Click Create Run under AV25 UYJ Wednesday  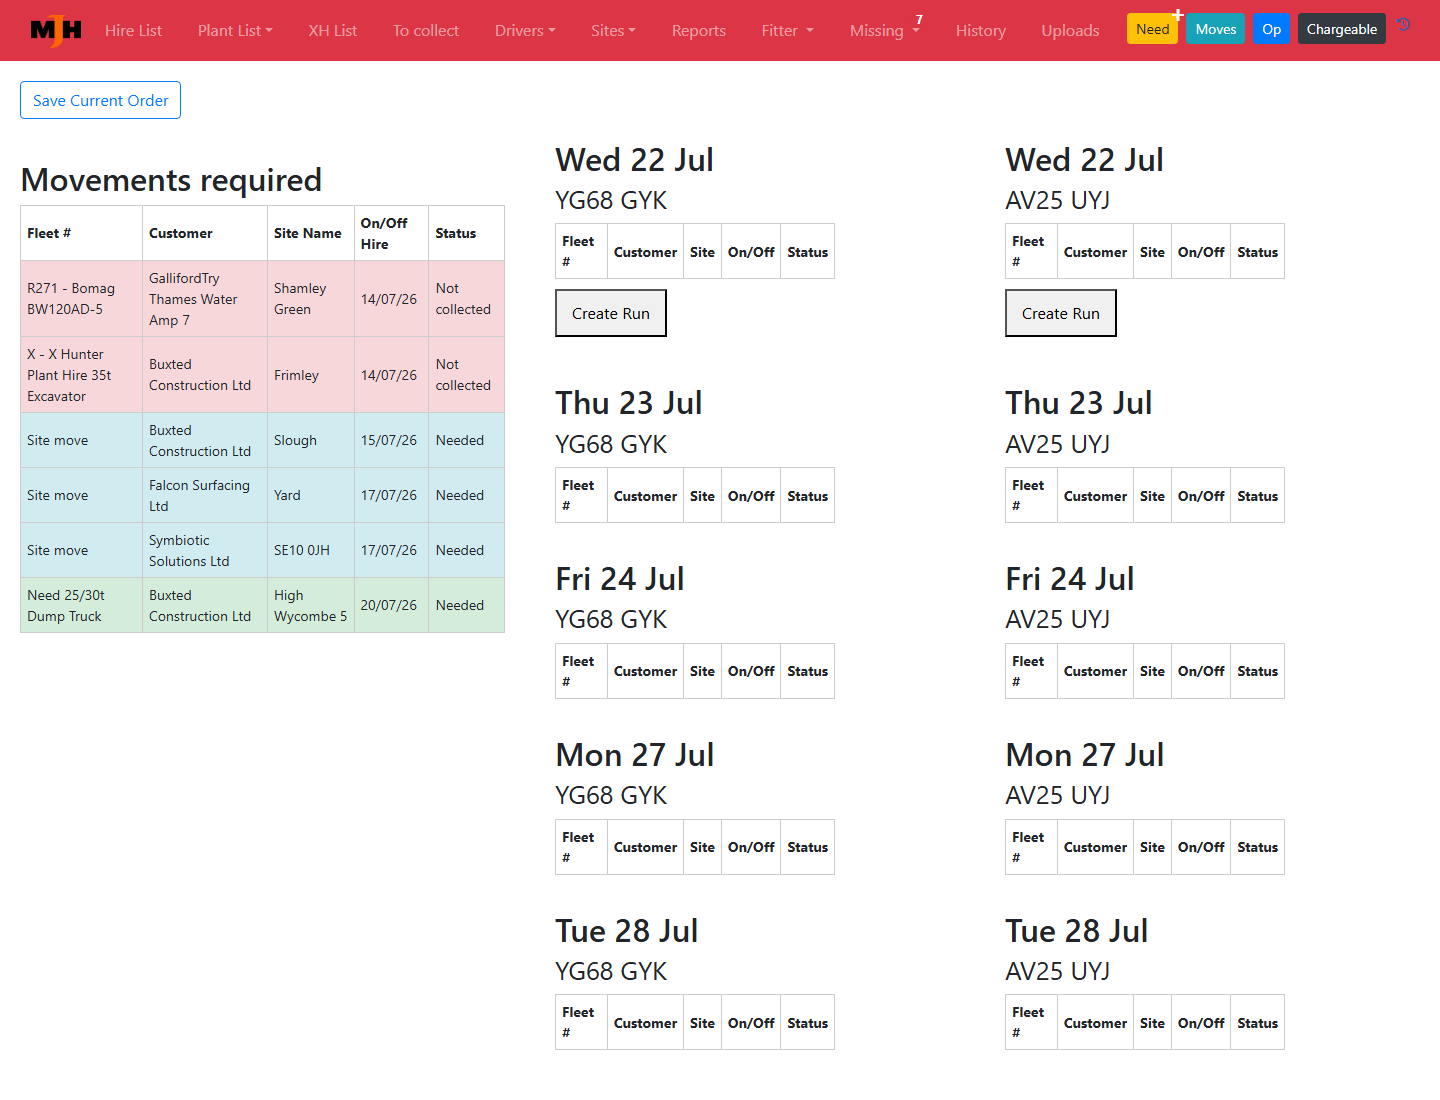(x=1061, y=313)
